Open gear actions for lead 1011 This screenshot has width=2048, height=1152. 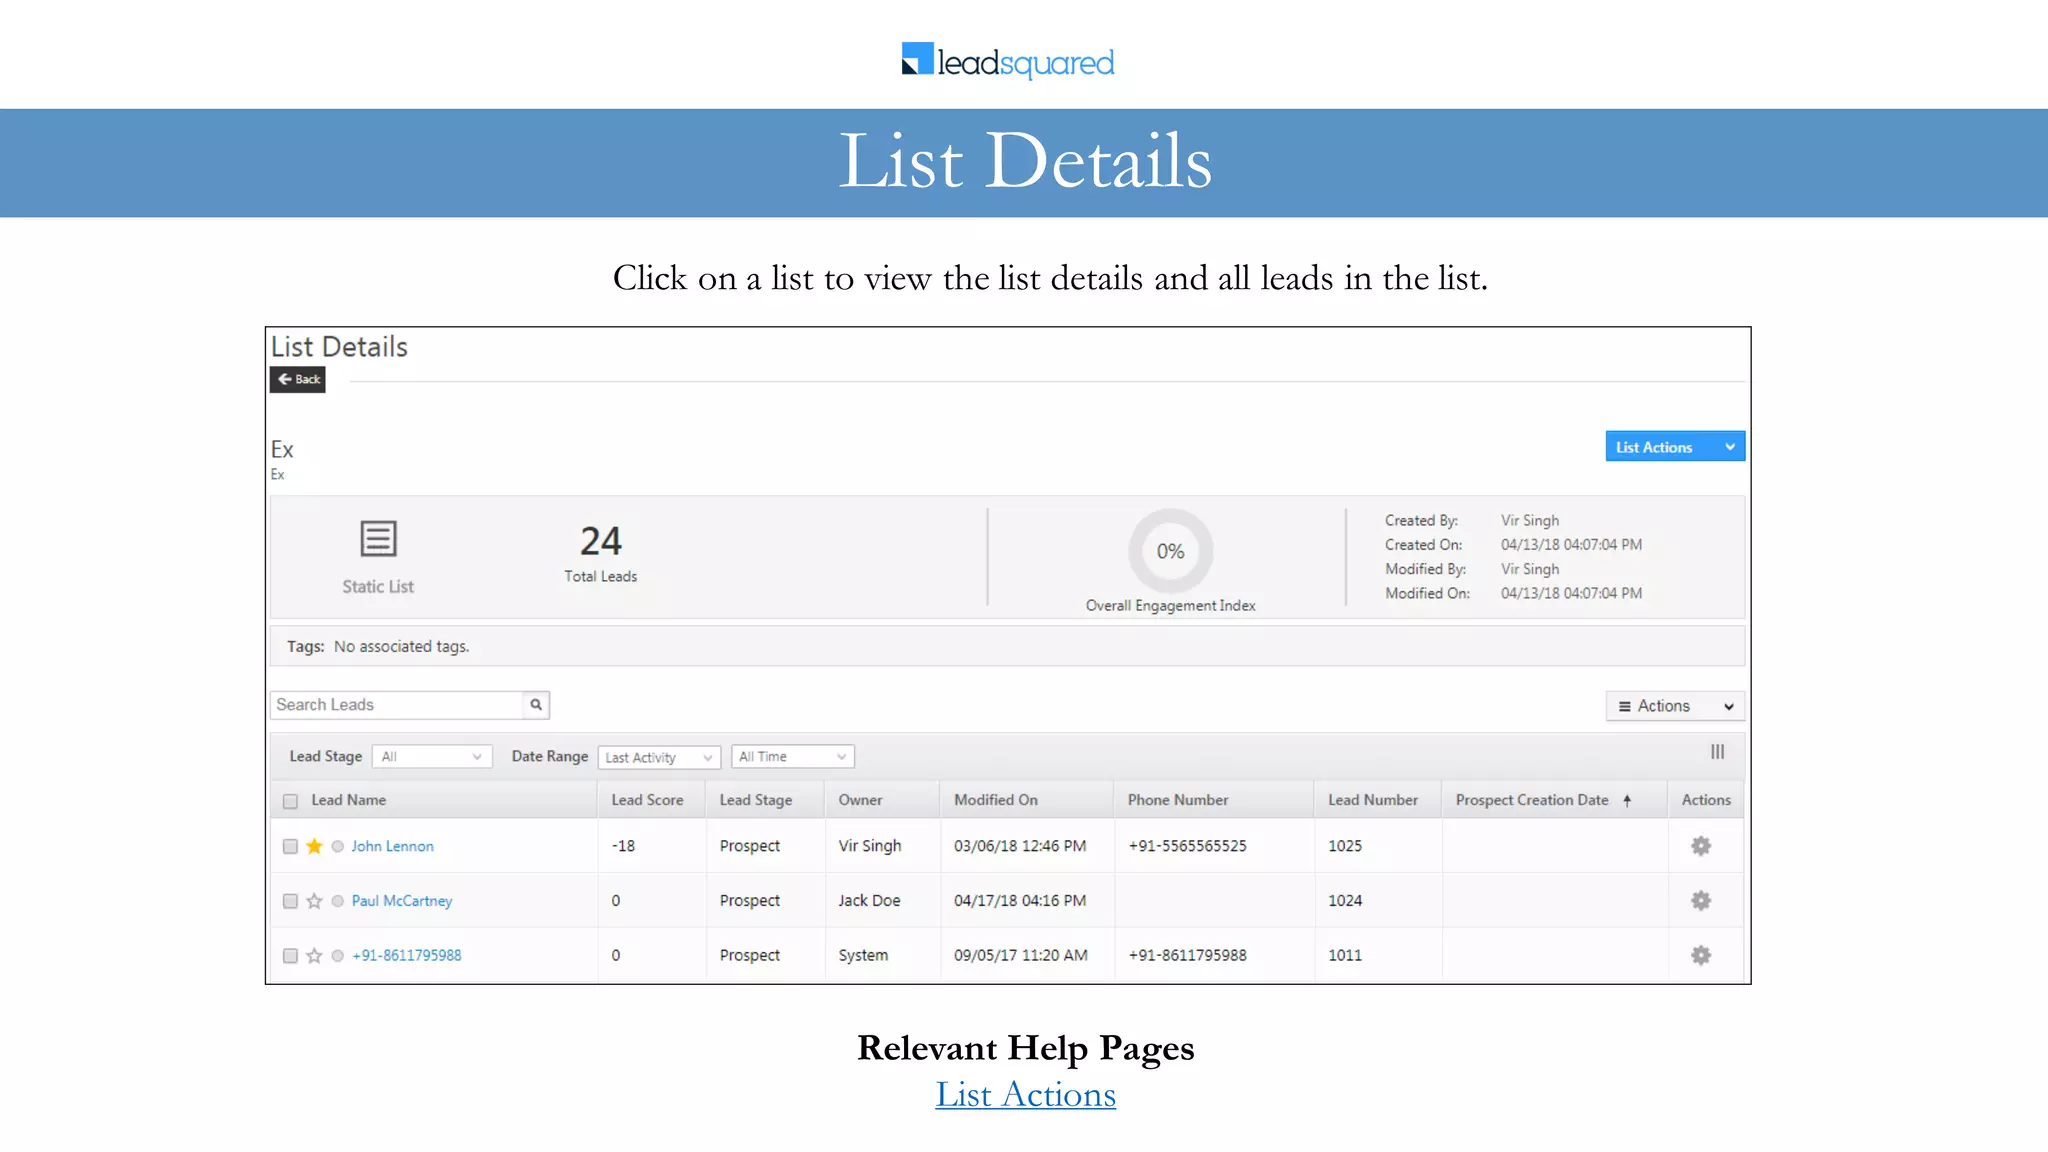(1700, 955)
